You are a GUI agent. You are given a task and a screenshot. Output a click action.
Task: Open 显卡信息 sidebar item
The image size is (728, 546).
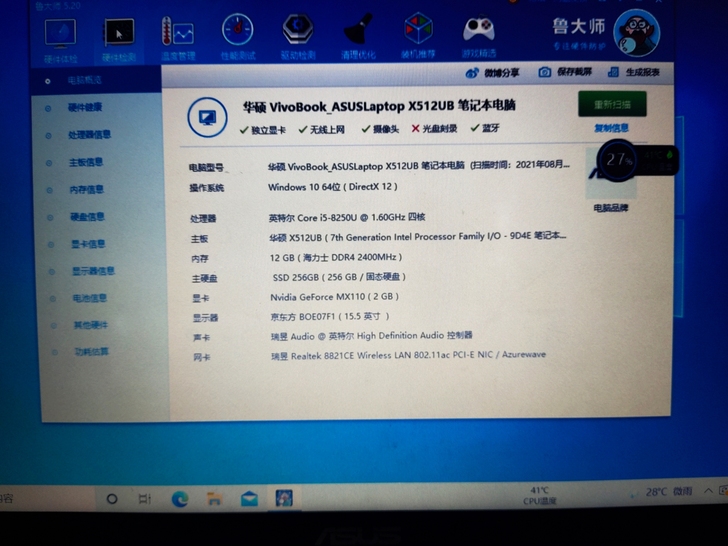pyautogui.click(x=88, y=244)
